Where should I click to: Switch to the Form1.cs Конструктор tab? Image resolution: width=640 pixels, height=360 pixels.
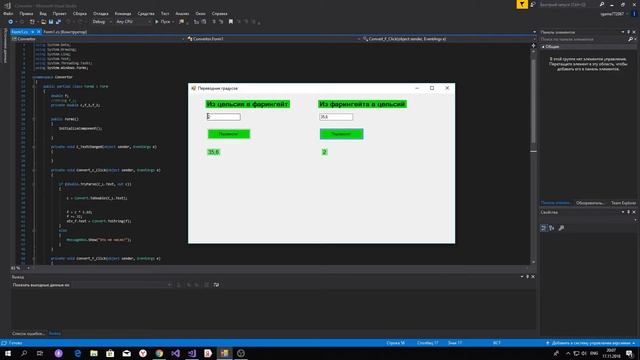pos(65,32)
